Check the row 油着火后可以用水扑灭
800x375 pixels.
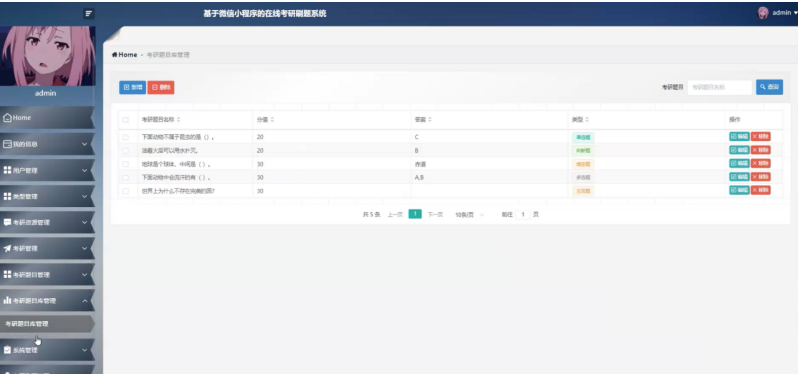(126, 151)
